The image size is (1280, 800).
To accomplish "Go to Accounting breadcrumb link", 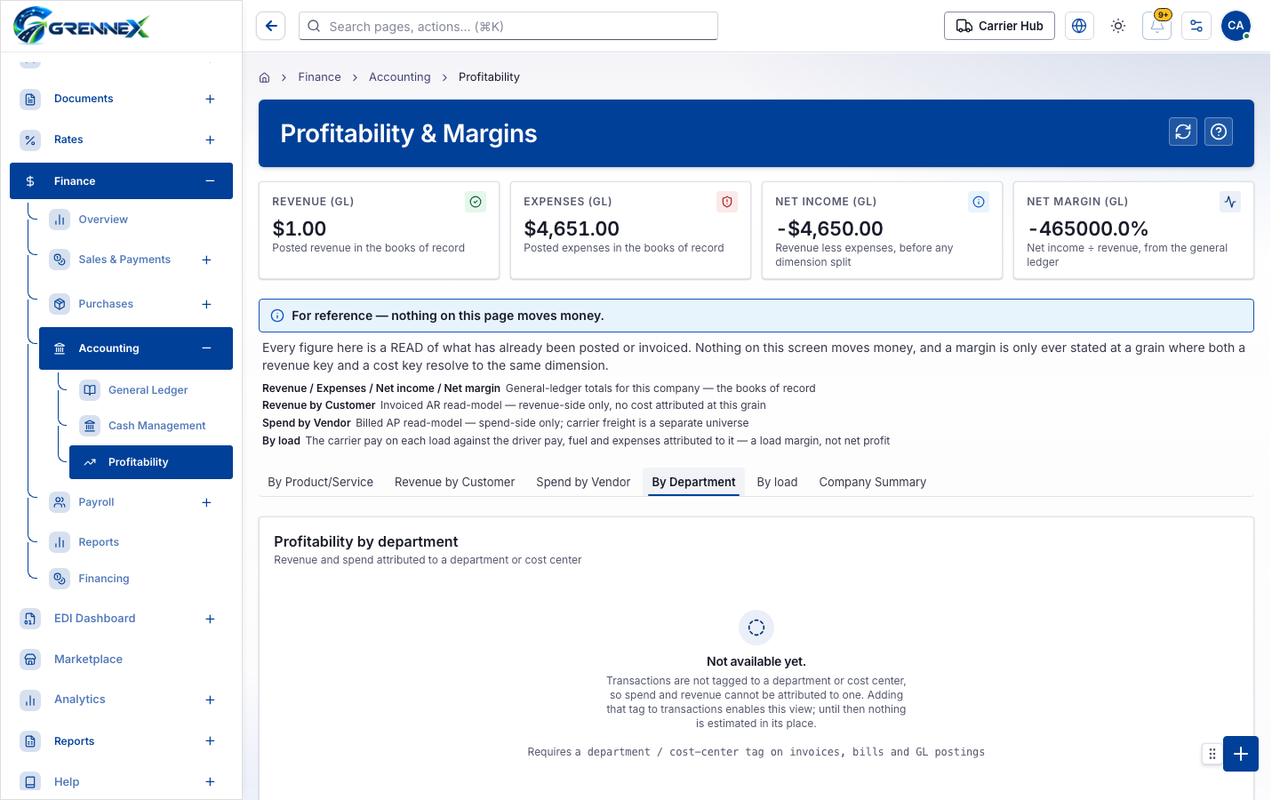I will [399, 77].
